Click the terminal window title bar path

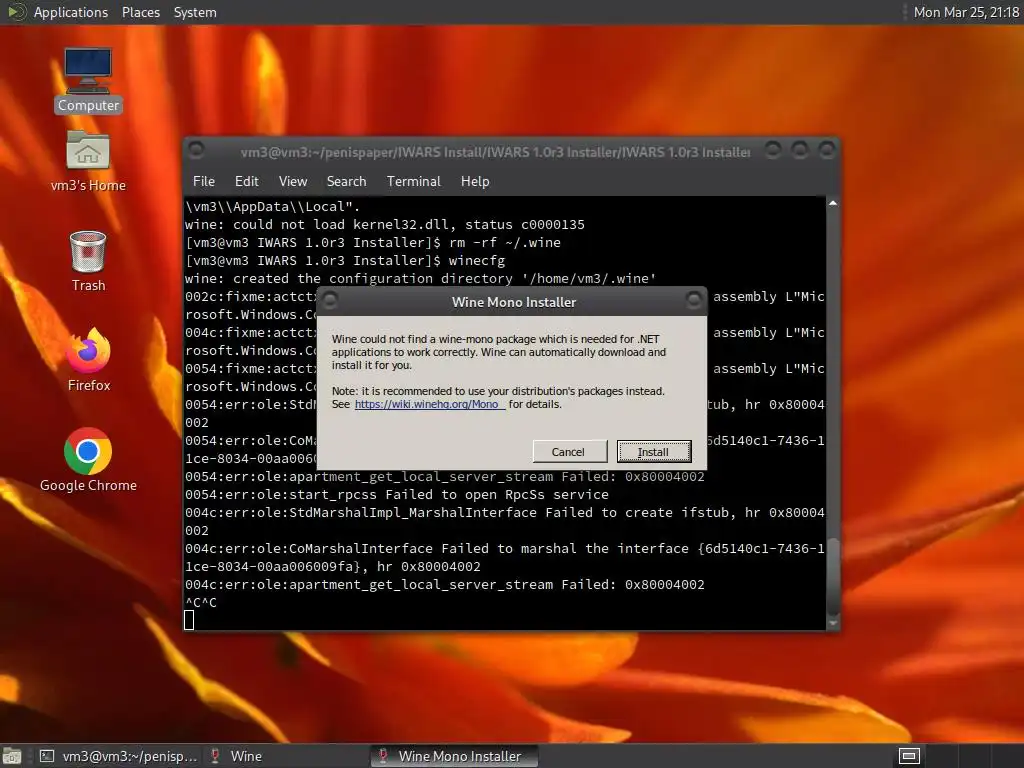pos(496,152)
